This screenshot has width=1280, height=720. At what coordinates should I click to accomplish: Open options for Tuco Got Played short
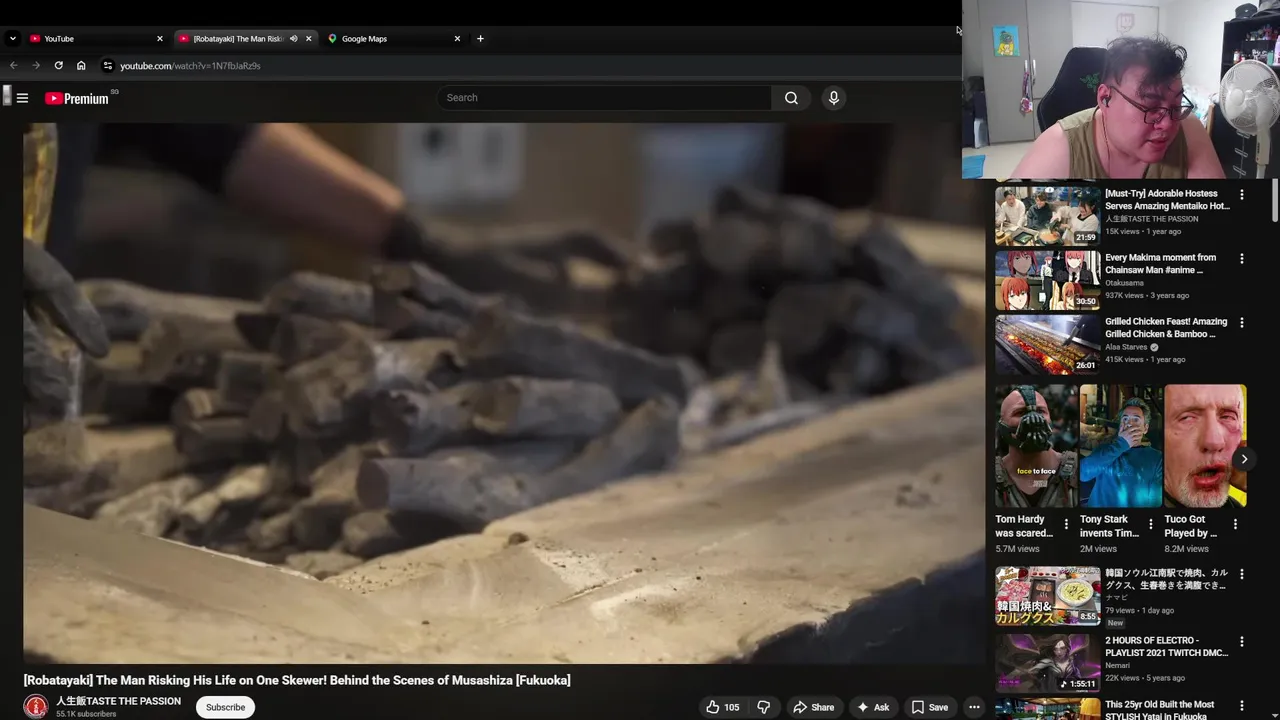coord(1235,524)
